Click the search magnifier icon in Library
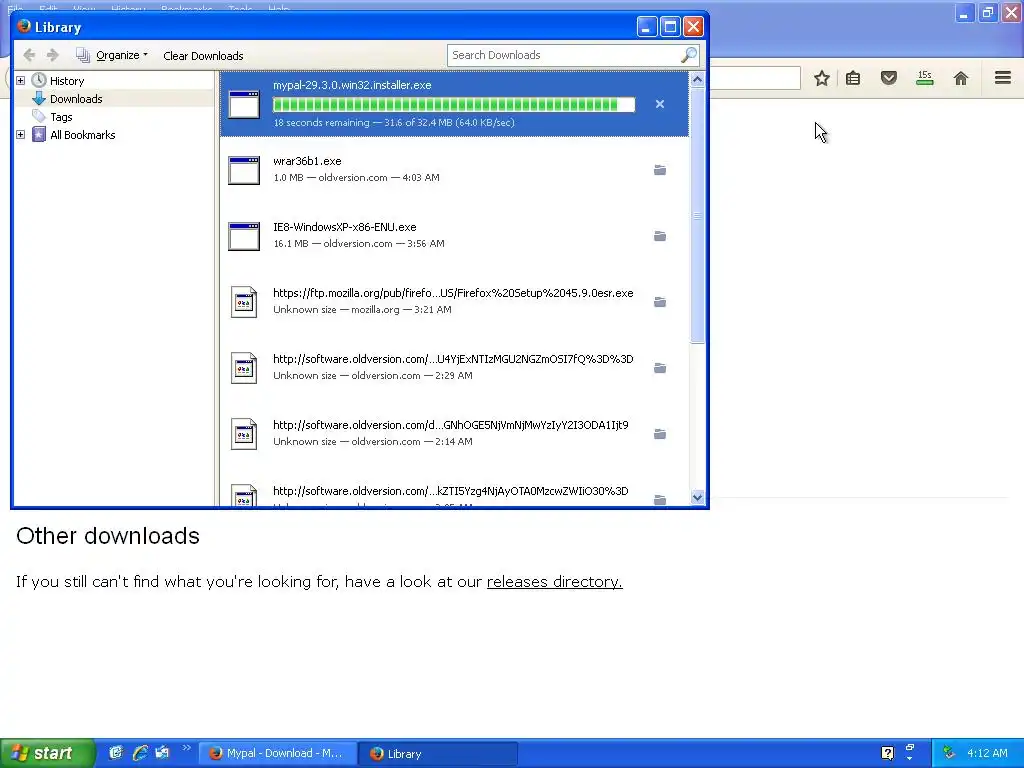Screen dimensions: 1024x768 [x=688, y=56]
